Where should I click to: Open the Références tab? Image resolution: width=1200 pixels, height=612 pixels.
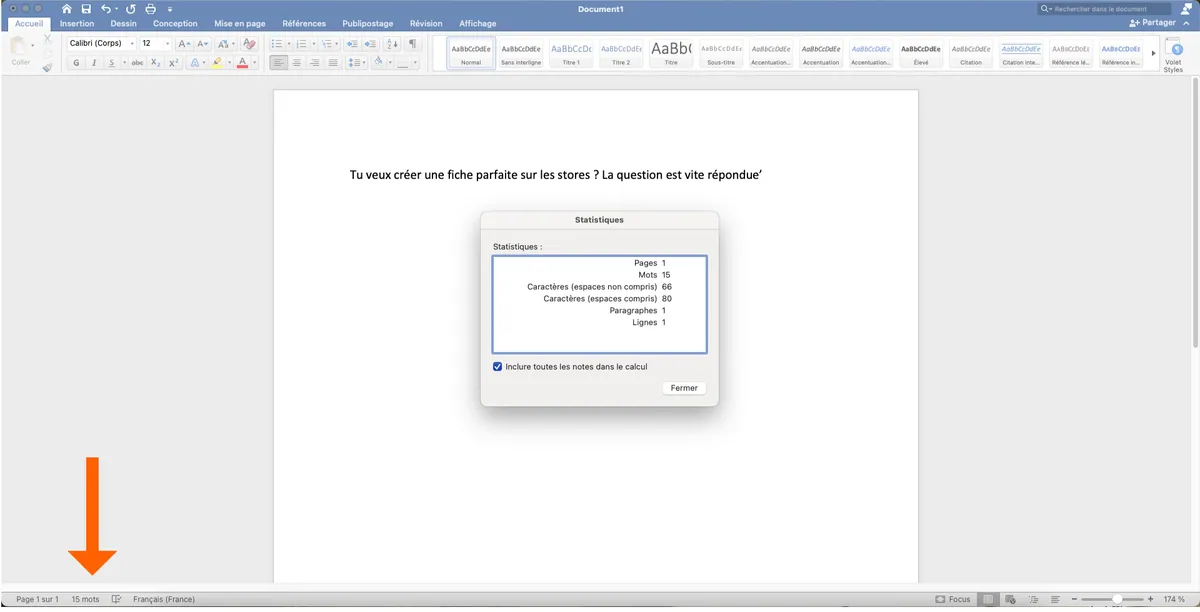(x=304, y=23)
